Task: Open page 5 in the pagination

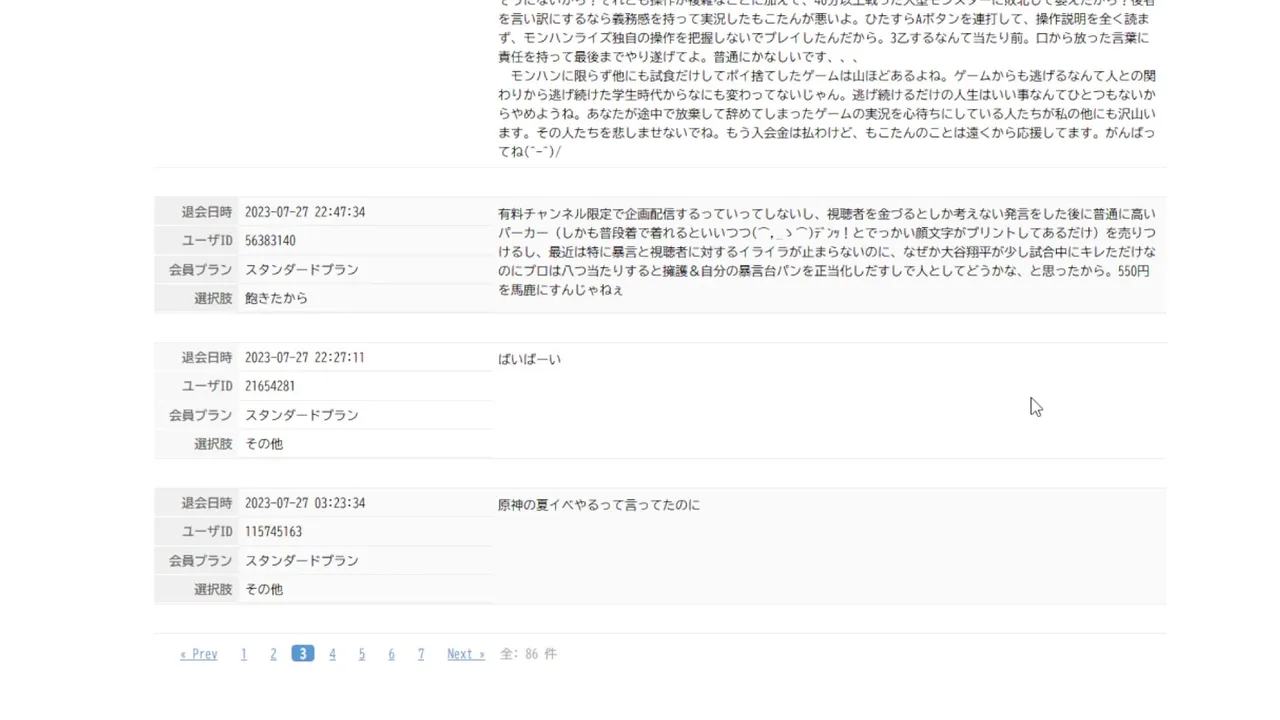Action: [362, 654]
